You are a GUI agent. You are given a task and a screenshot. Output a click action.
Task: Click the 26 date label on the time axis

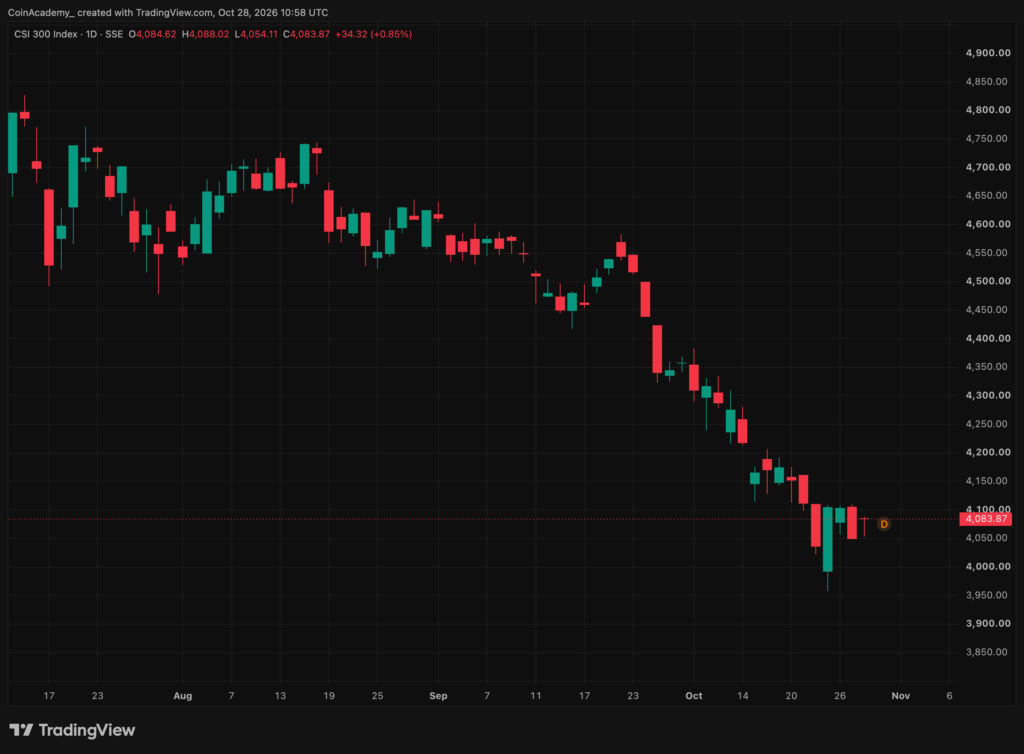click(x=840, y=696)
